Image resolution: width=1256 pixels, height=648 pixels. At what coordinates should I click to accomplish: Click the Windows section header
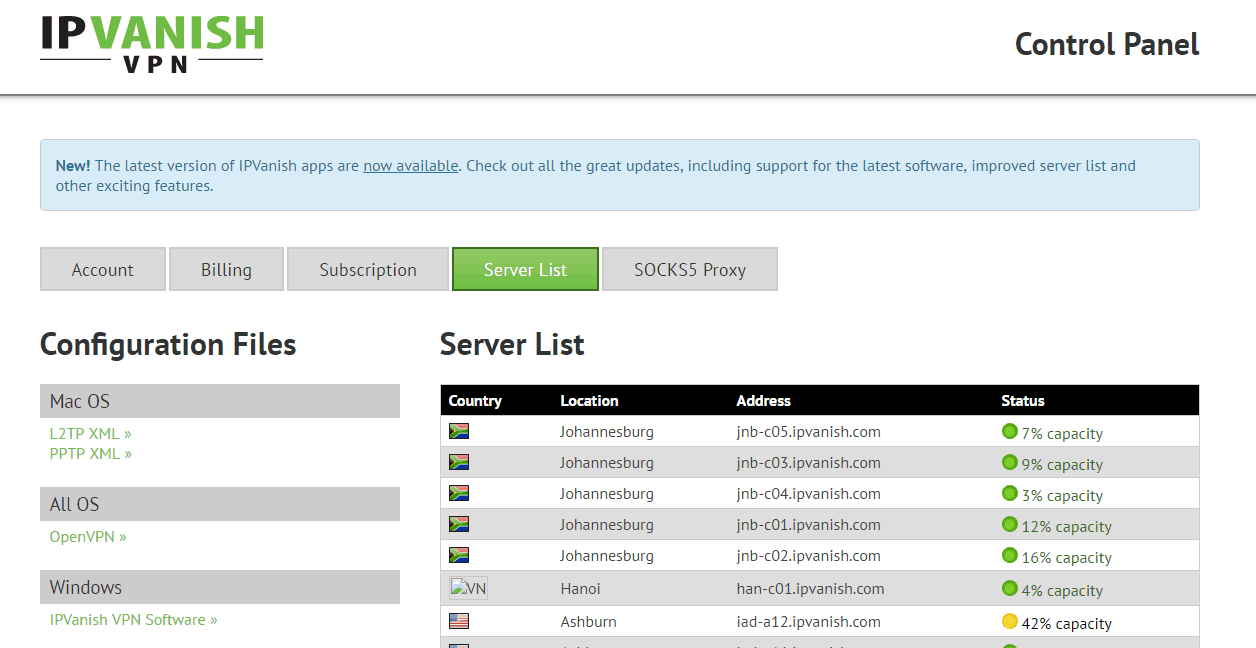point(220,587)
